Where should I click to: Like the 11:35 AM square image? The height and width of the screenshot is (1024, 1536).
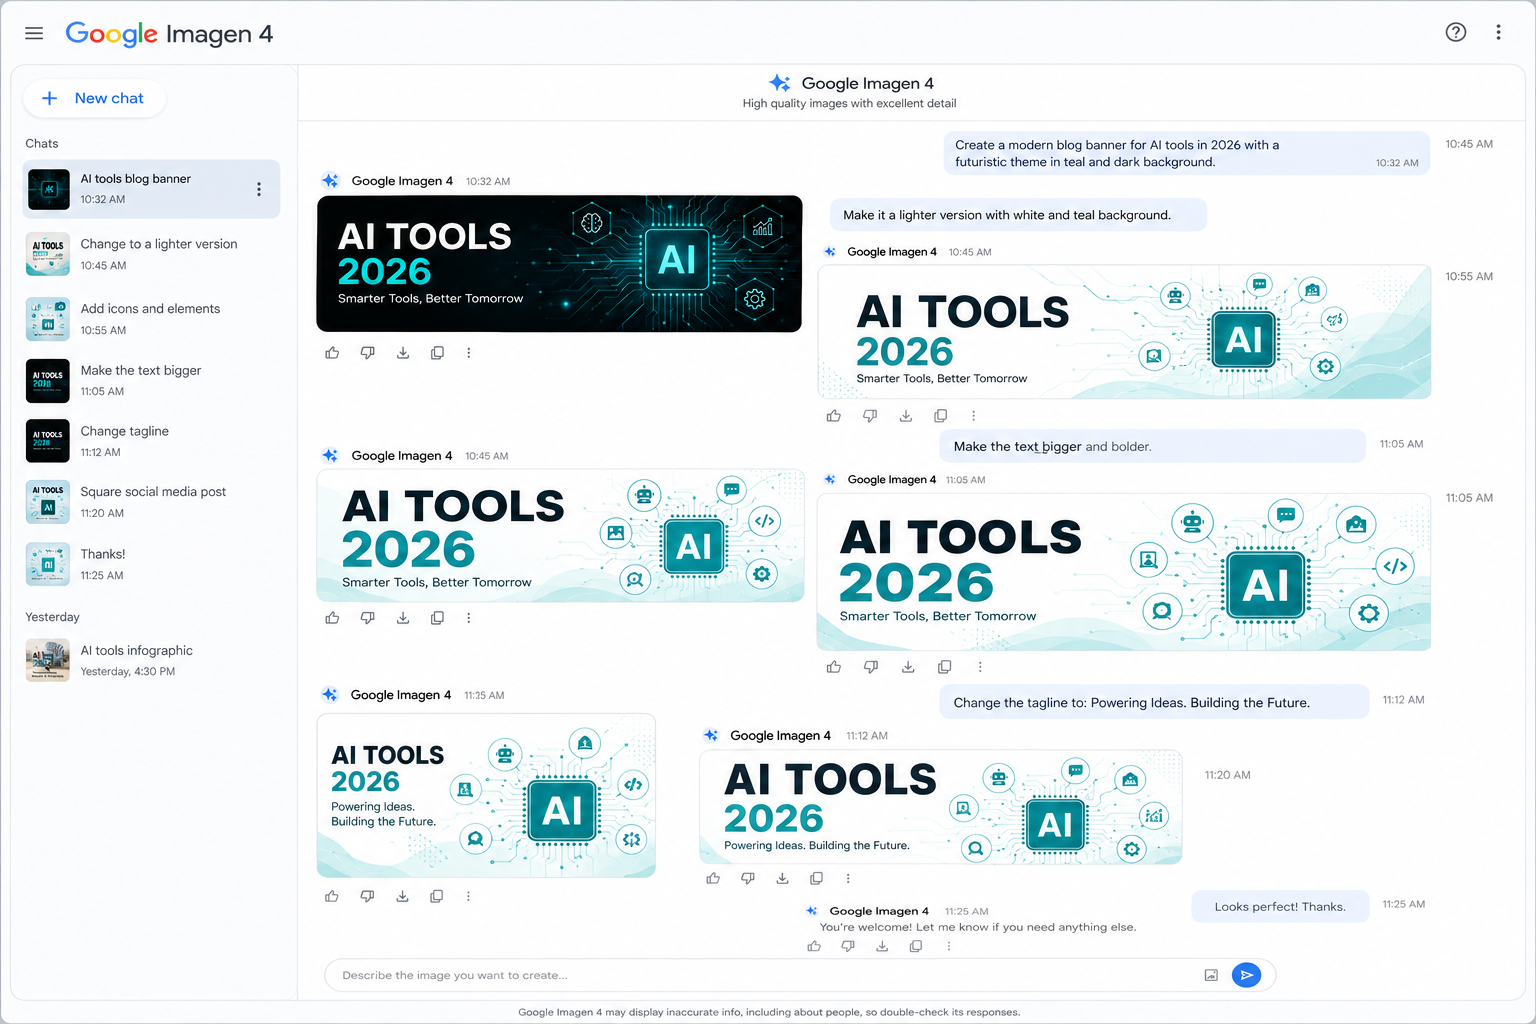[332, 897]
